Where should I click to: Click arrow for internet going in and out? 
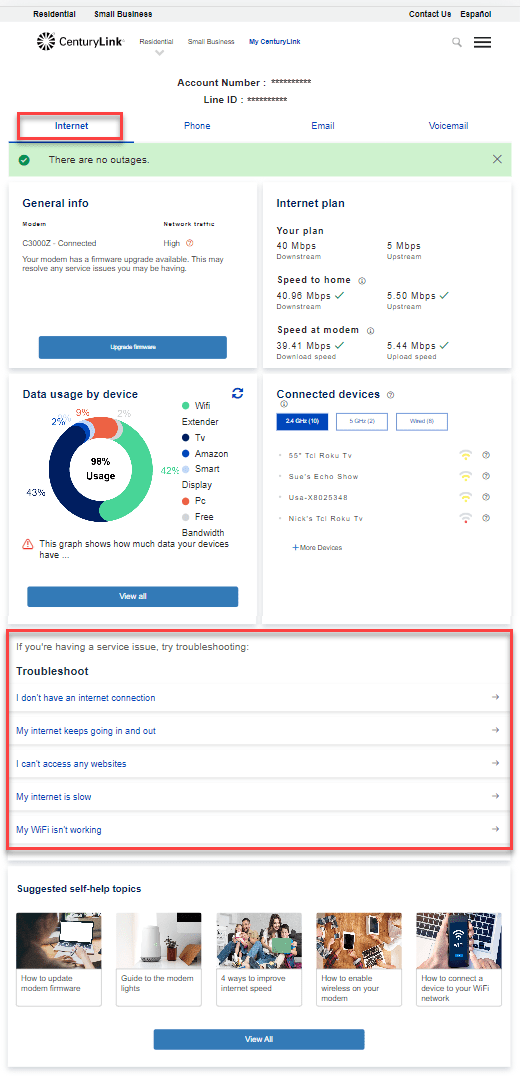coord(495,730)
